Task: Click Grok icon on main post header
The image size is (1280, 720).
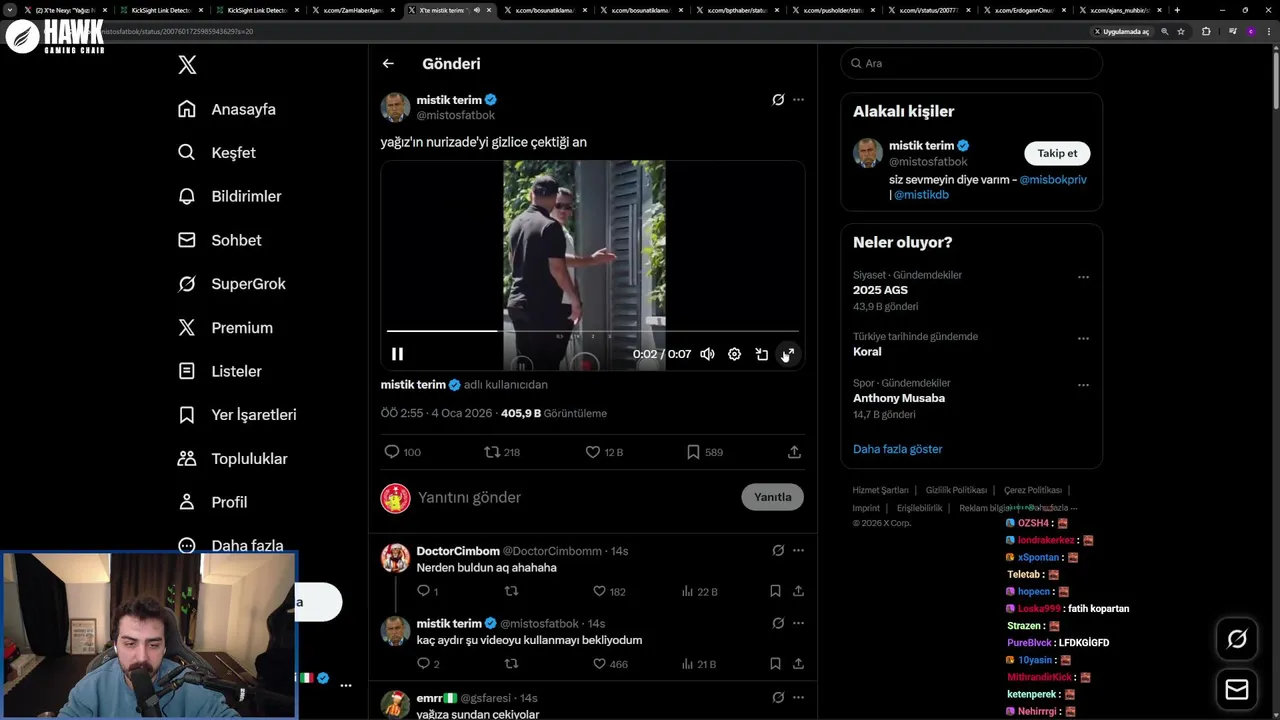Action: click(x=778, y=100)
